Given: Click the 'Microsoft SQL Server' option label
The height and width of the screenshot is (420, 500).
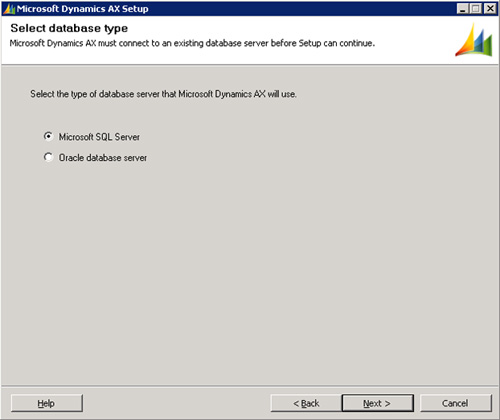Looking at the screenshot, I should tap(99, 137).
